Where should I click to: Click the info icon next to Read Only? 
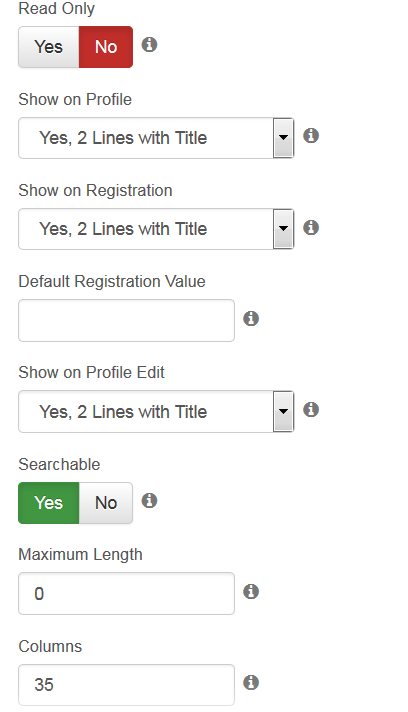click(x=149, y=44)
